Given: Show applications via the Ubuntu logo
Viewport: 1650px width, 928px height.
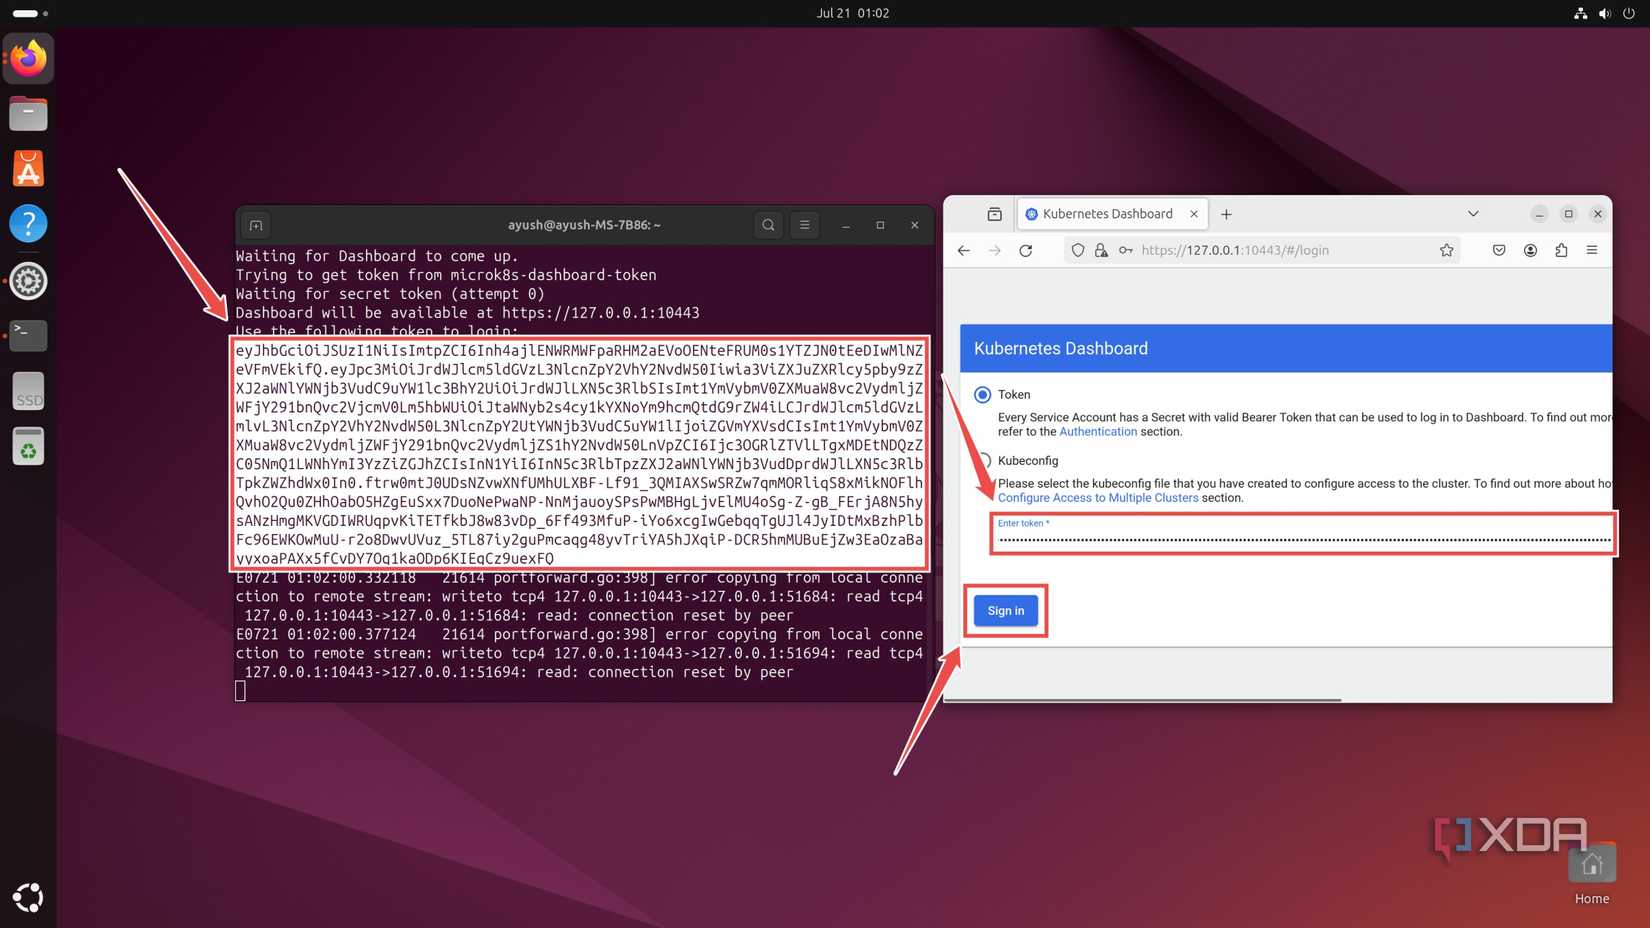Looking at the screenshot, I should tap(28, 898).
